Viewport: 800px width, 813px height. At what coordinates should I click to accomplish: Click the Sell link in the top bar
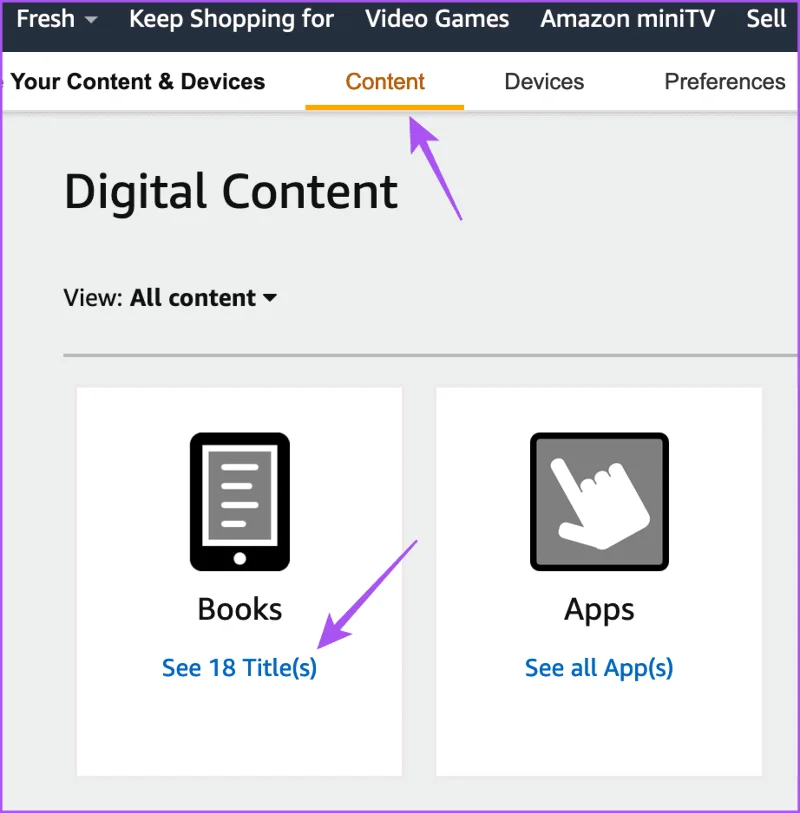point(766,19)
